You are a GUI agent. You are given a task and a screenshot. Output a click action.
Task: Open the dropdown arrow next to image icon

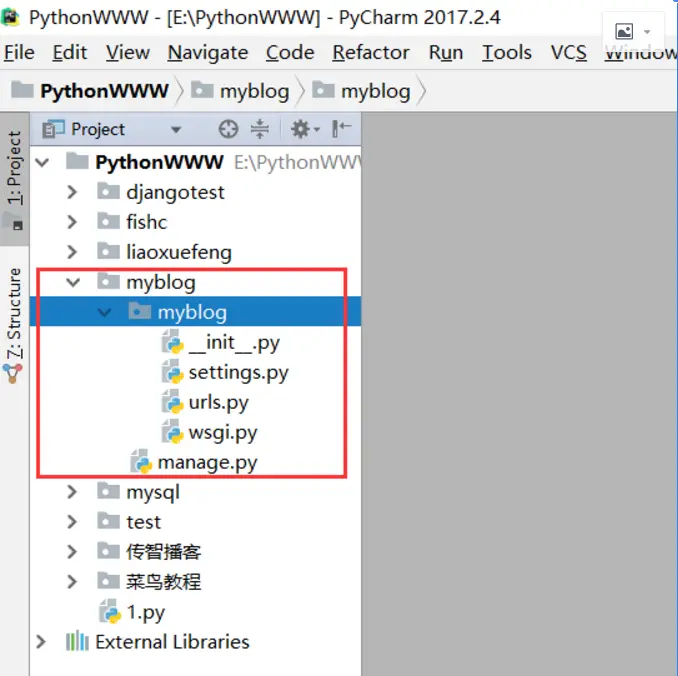tap(647, 32)
